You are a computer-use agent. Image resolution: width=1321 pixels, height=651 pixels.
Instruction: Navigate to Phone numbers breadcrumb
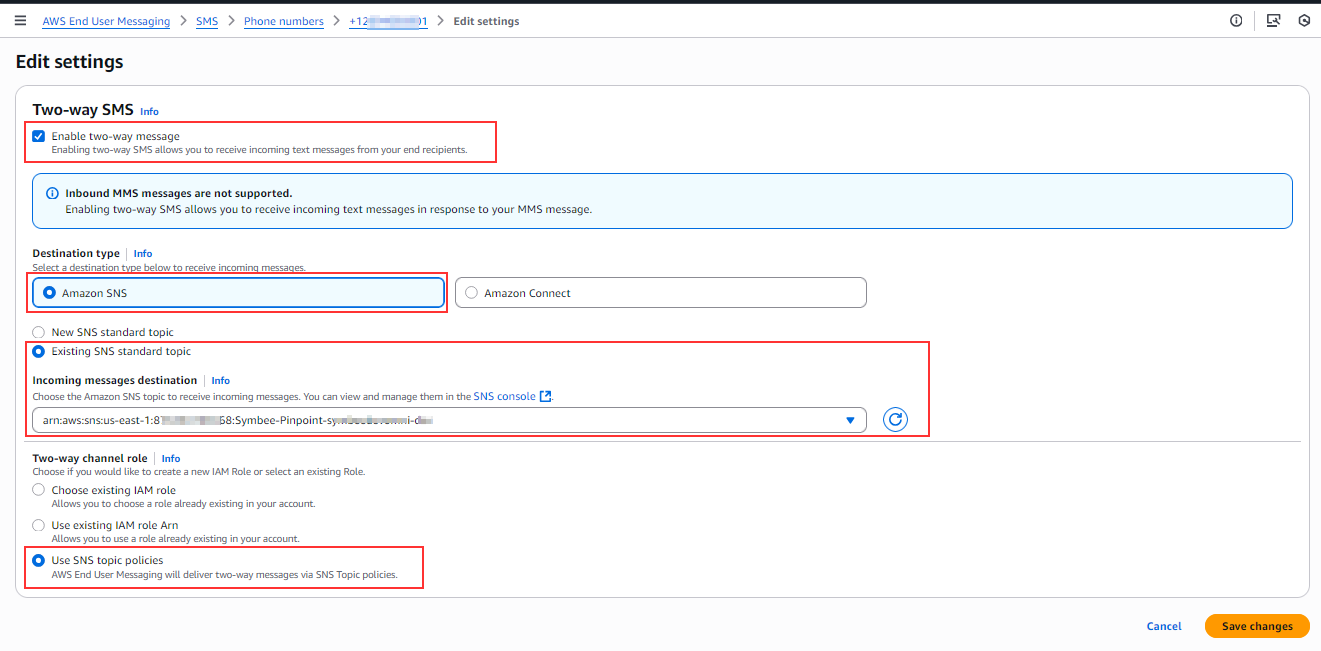(284, 21)
